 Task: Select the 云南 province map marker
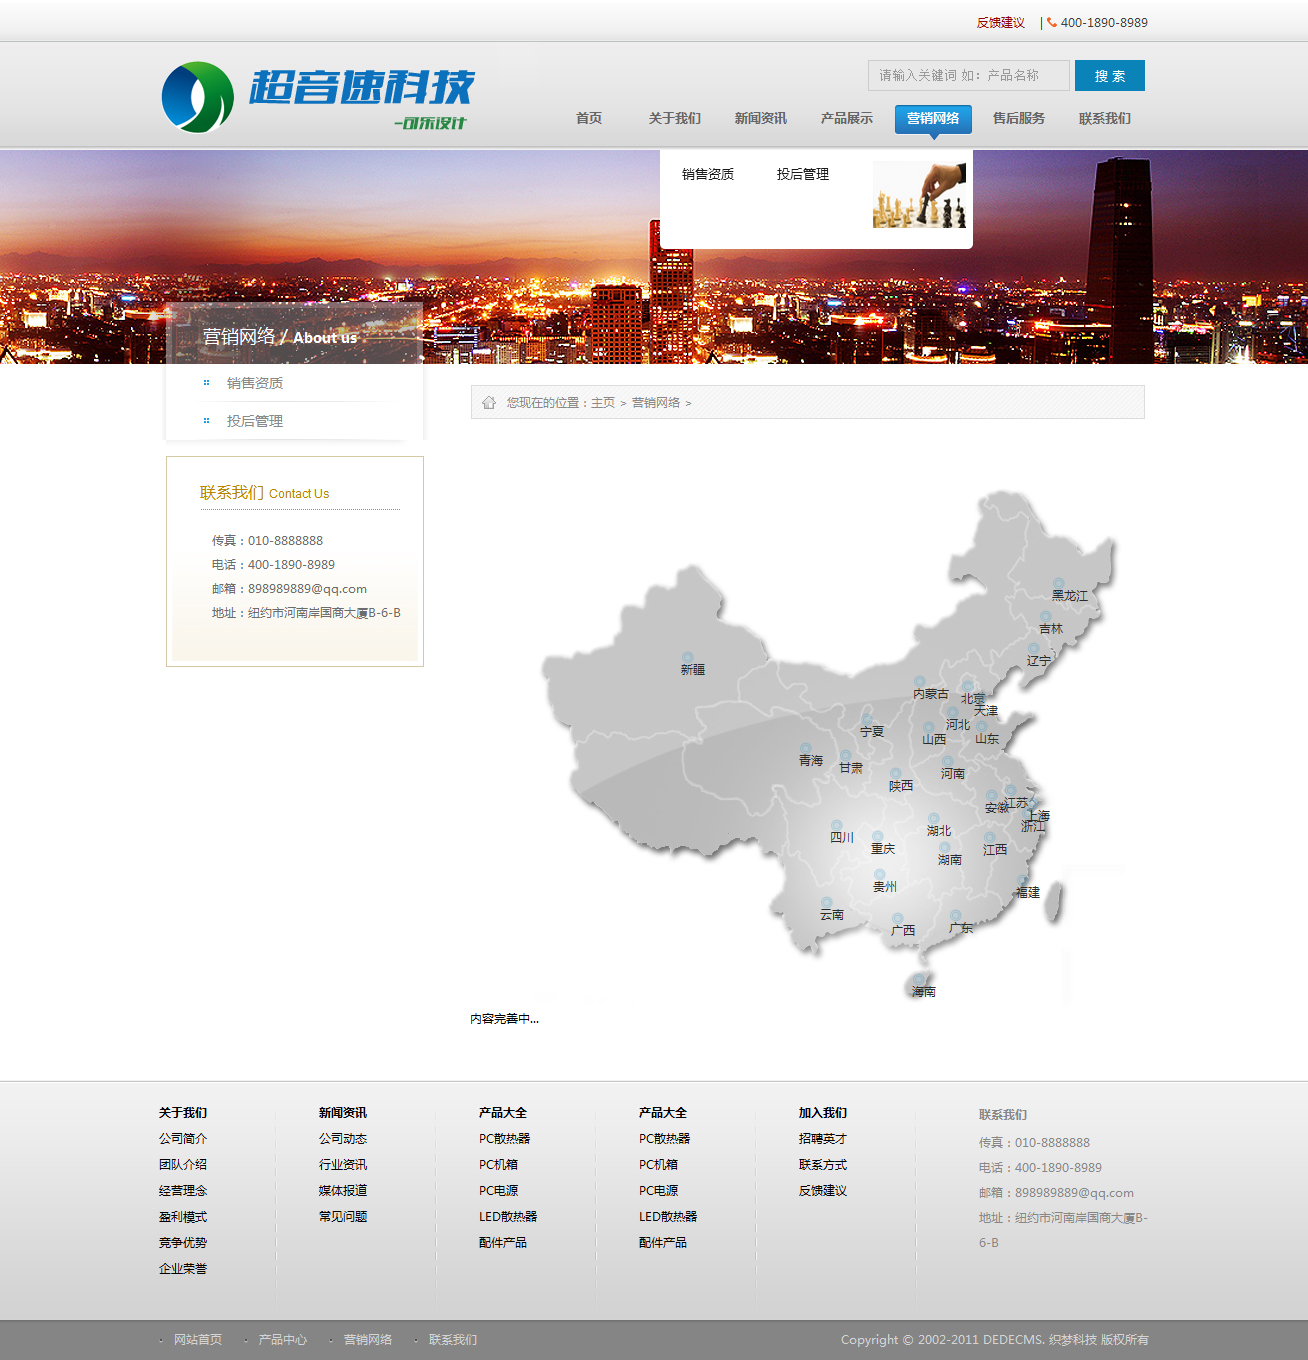click(827, 904)
